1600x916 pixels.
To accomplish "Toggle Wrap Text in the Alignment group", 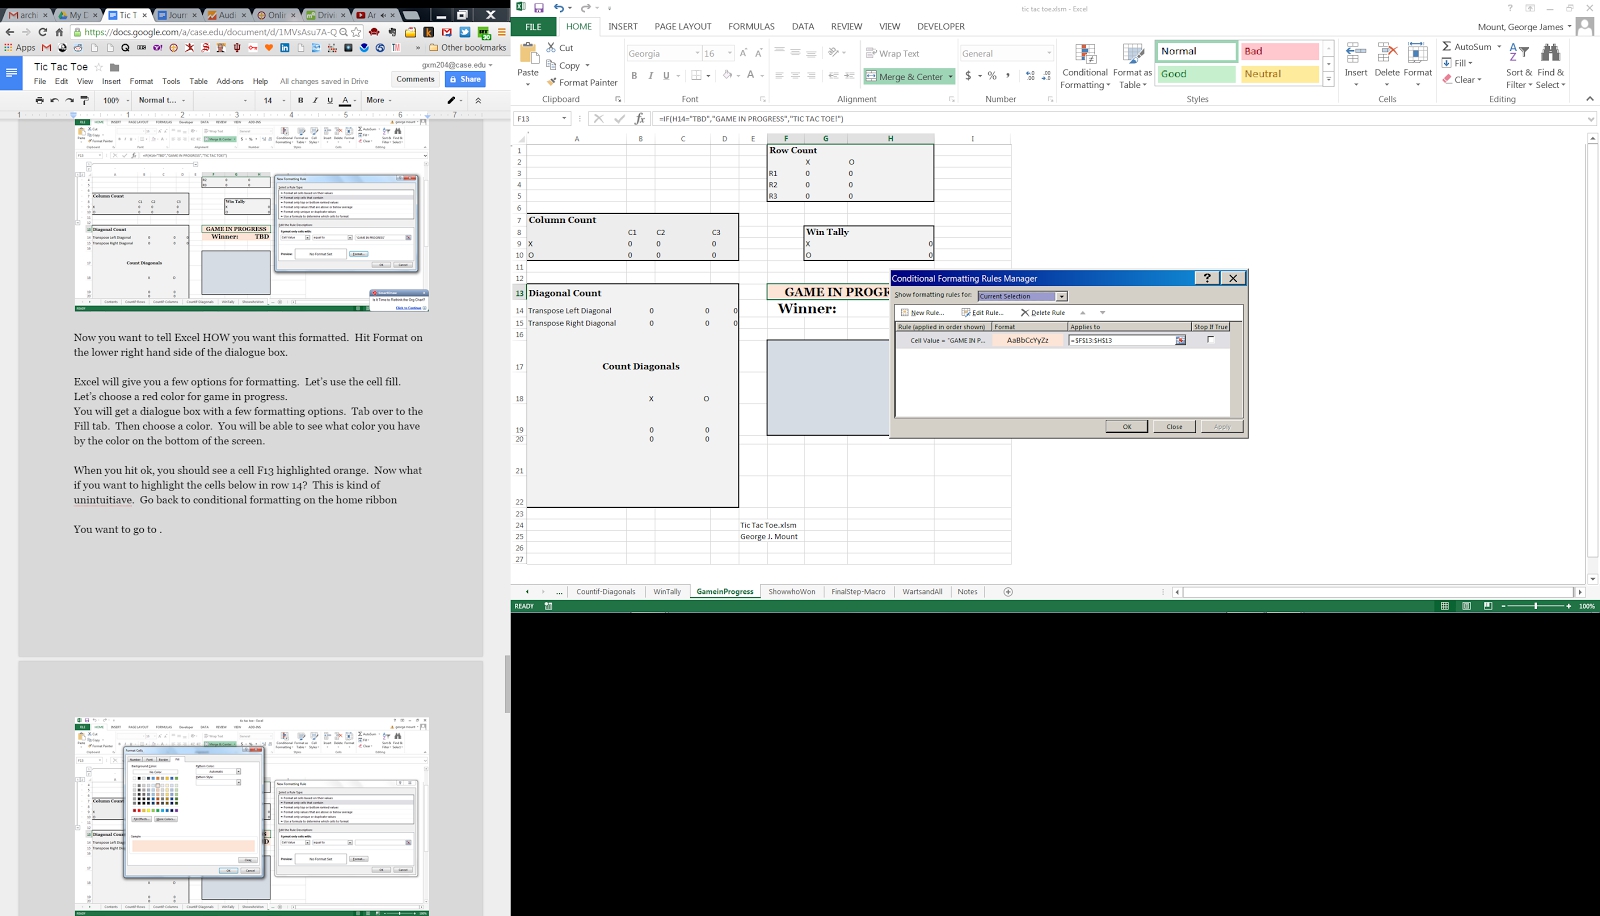I will point(892,53).
